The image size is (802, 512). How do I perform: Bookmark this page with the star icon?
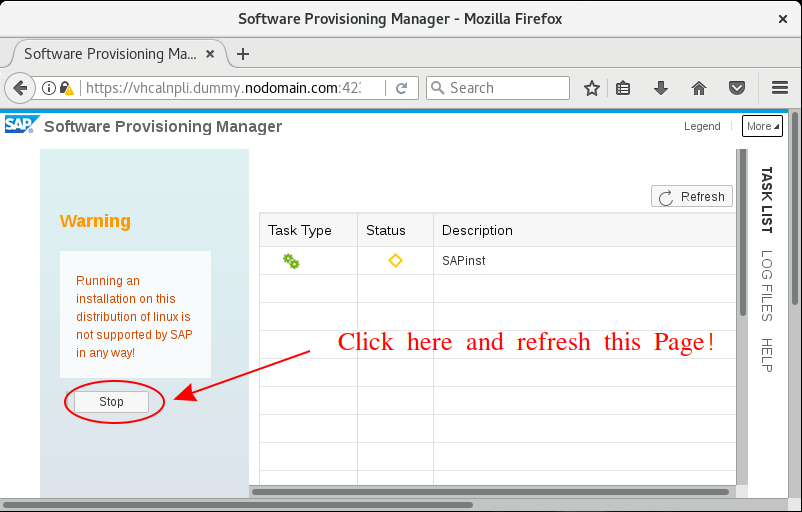tap(592, 88)
